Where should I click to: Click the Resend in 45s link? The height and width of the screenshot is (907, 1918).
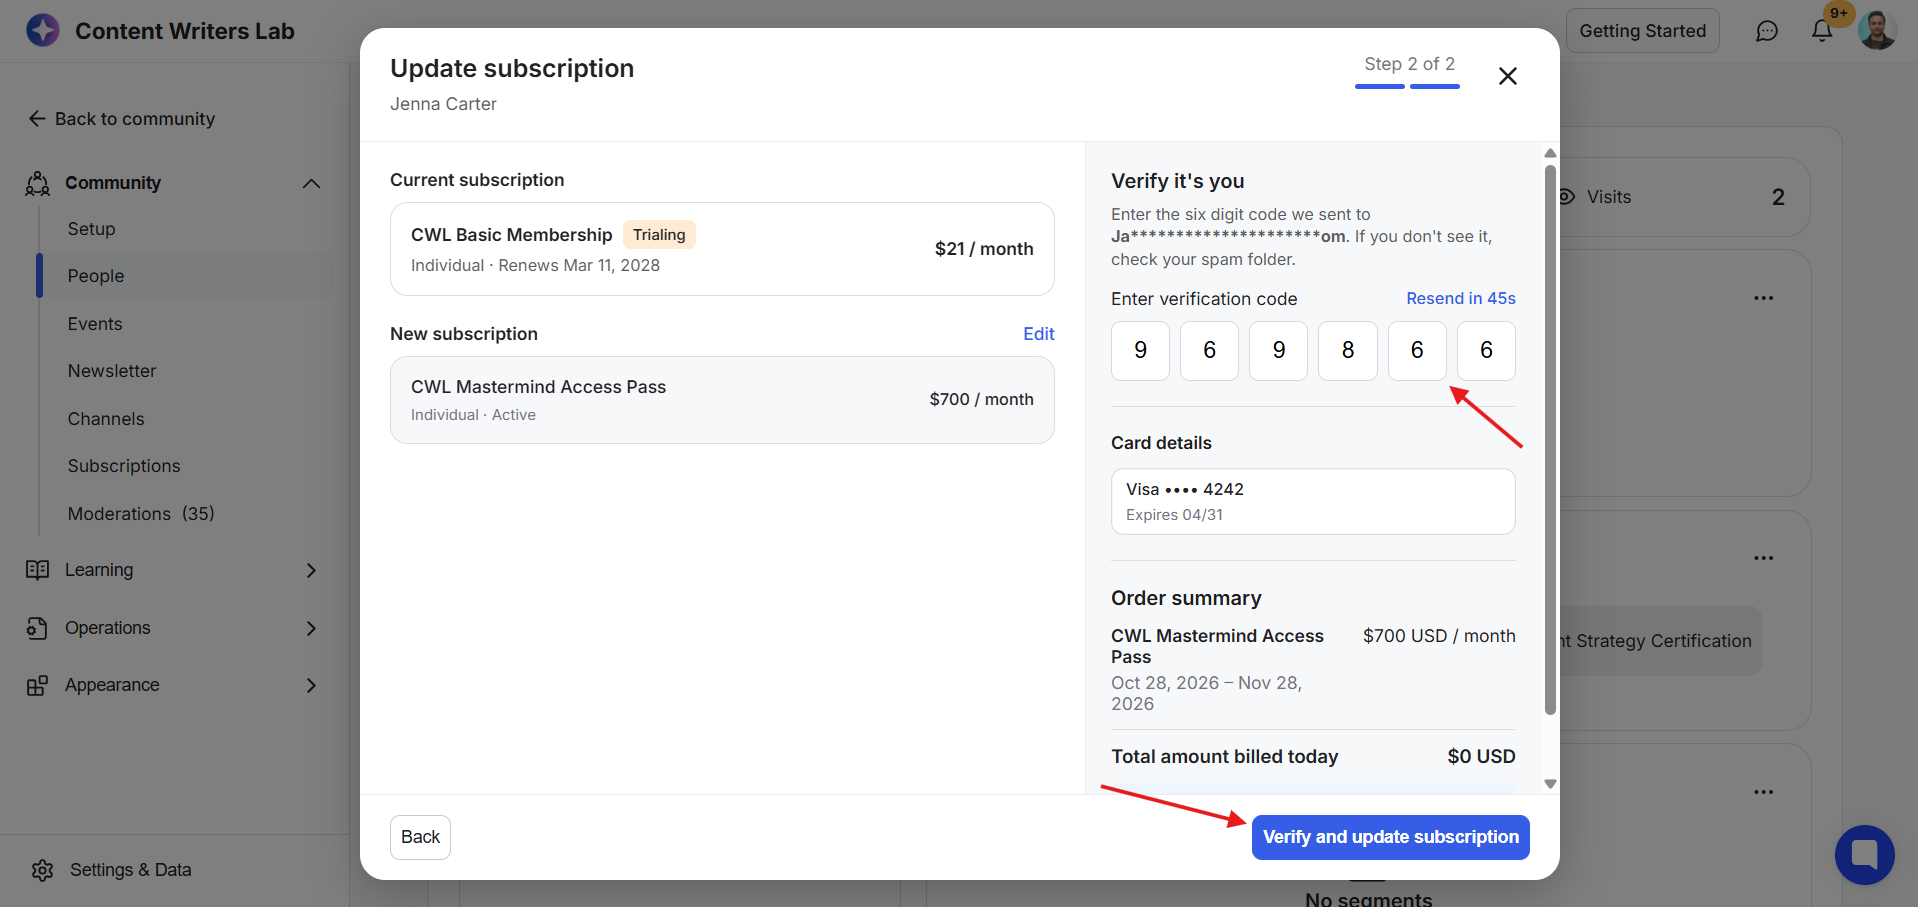[1460, 298]
